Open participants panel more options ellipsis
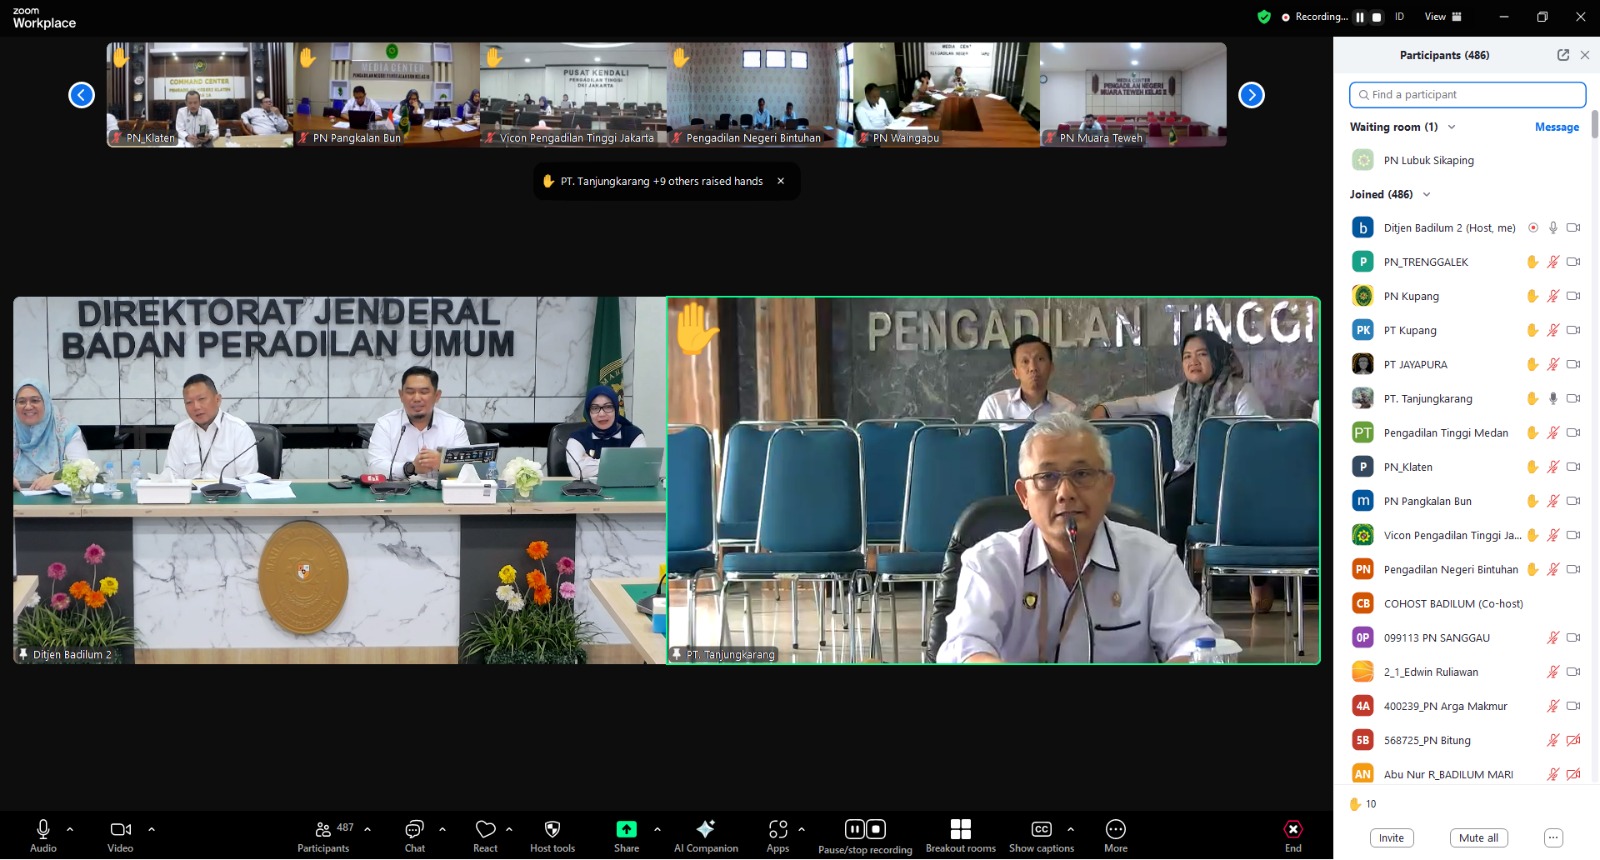The image size is (1600, 860). click(x=1553, y=838)
